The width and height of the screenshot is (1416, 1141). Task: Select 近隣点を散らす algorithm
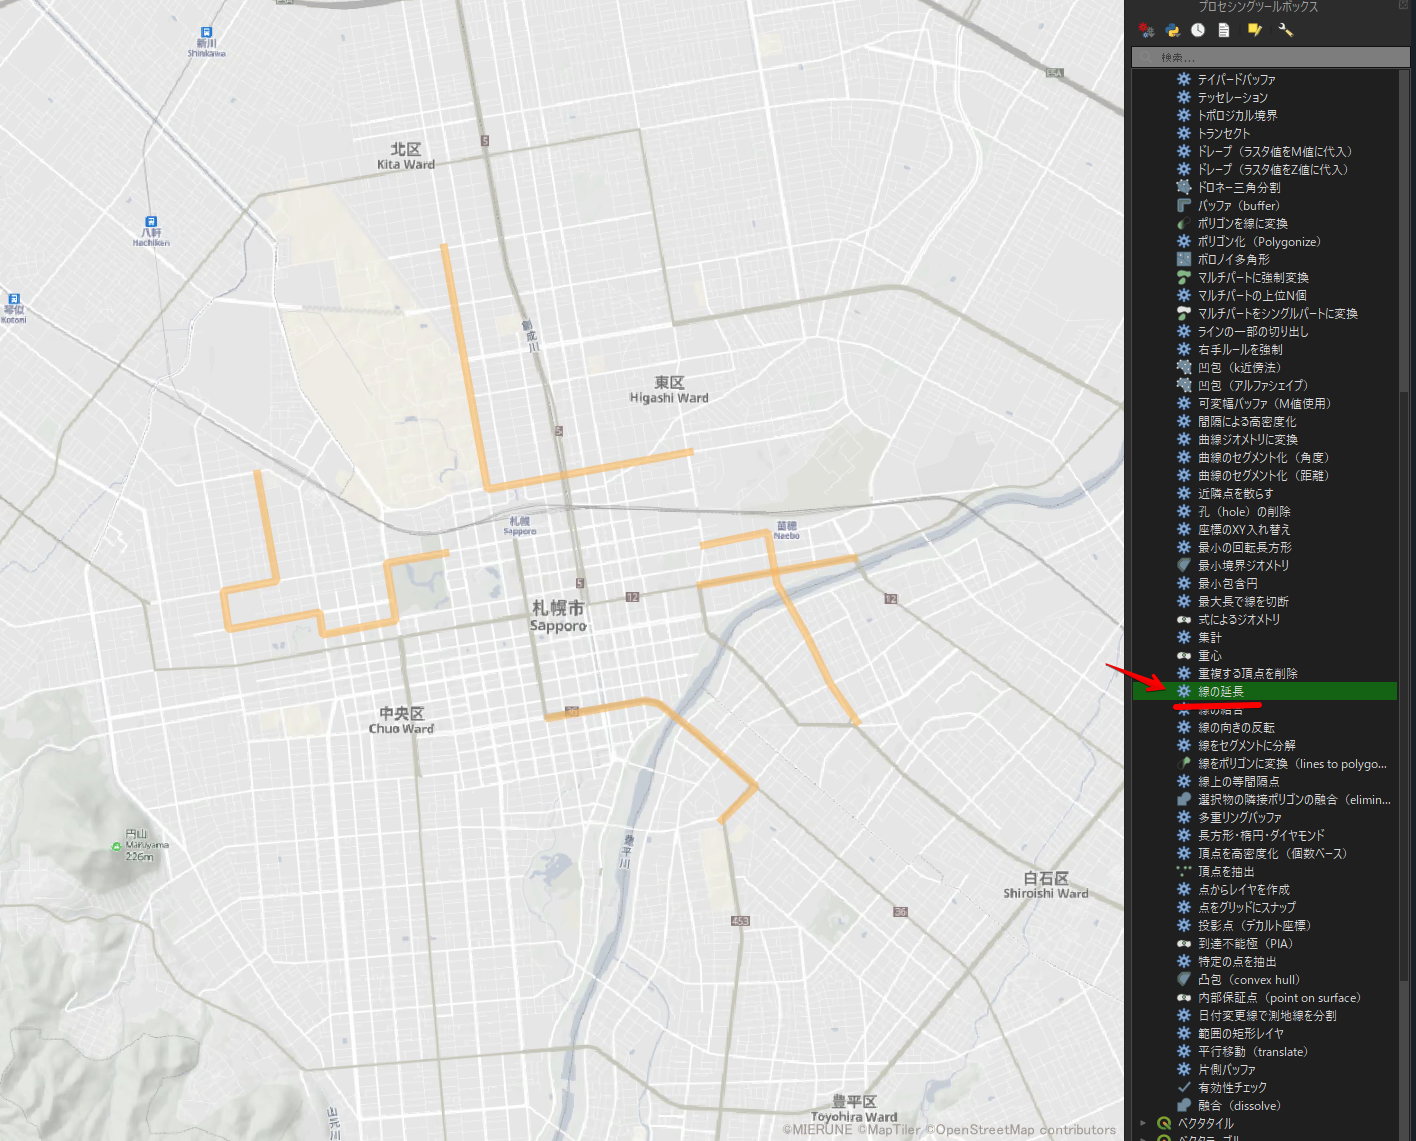1236,494
